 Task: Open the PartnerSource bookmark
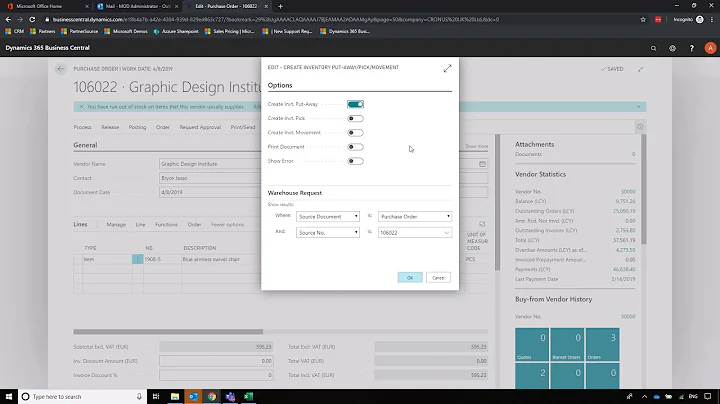[x=79, y=31]
